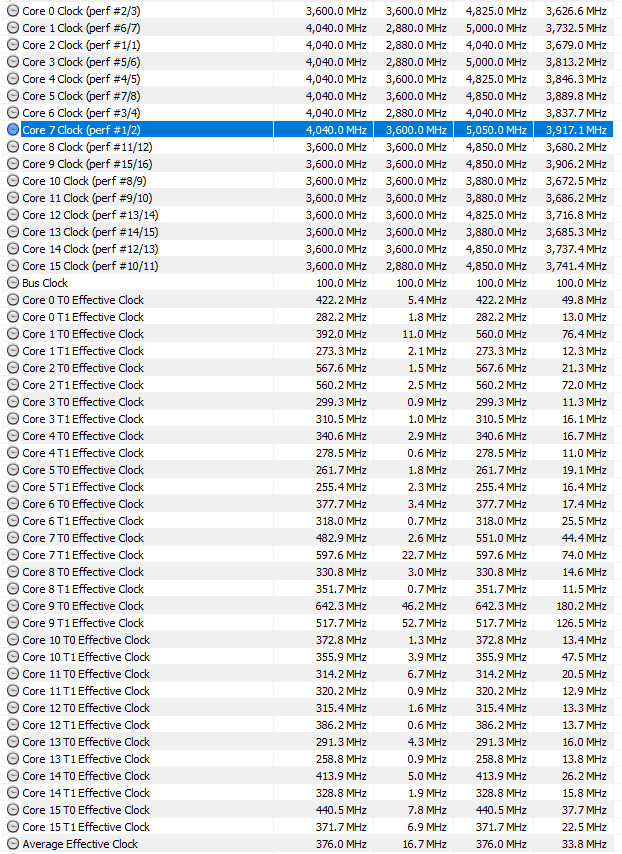This screenshot has height=854, width=622.
Task: Select the Core 9 T1 Effective Clock label
Action: [x=83, y=623]
